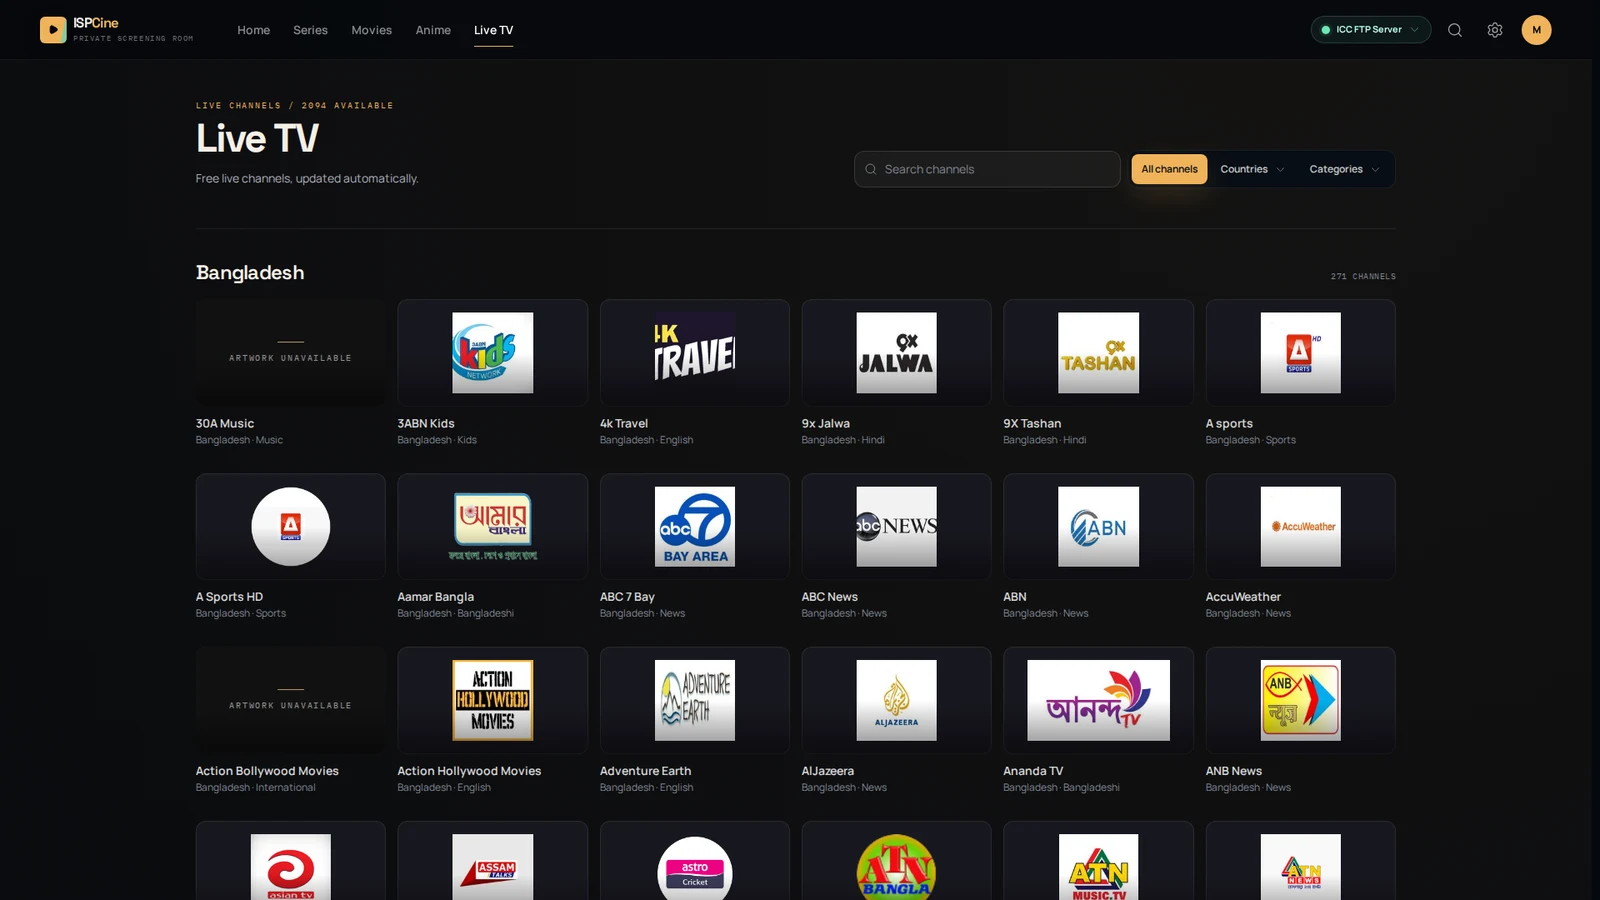The image size is (1600, 900).
Task: Open search with the magnifier icon
Action: (1455, 30)
